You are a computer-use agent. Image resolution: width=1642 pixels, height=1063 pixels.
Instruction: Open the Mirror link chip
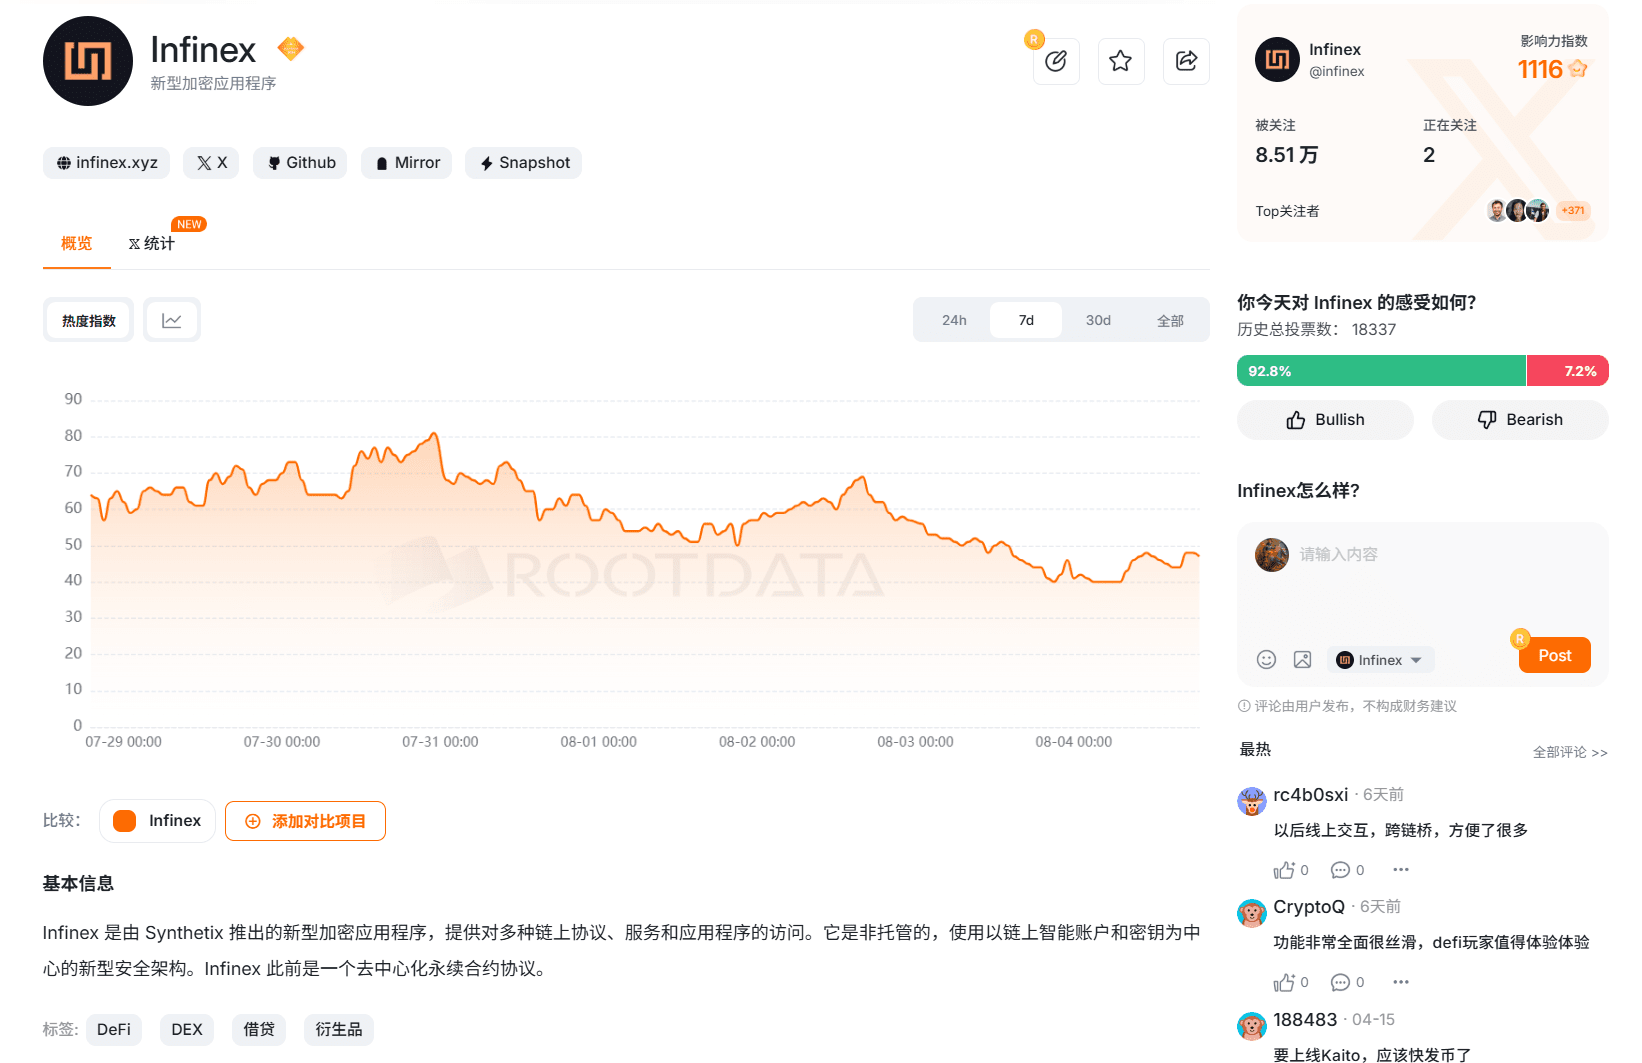(x=407, y=163)
